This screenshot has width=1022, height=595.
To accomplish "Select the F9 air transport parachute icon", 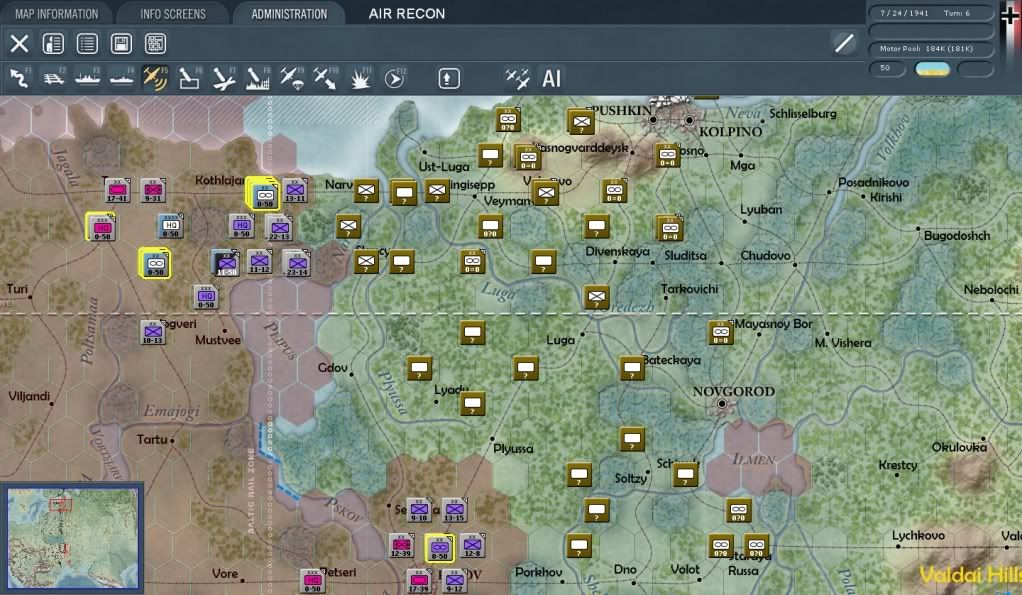I will click(291, 78).
